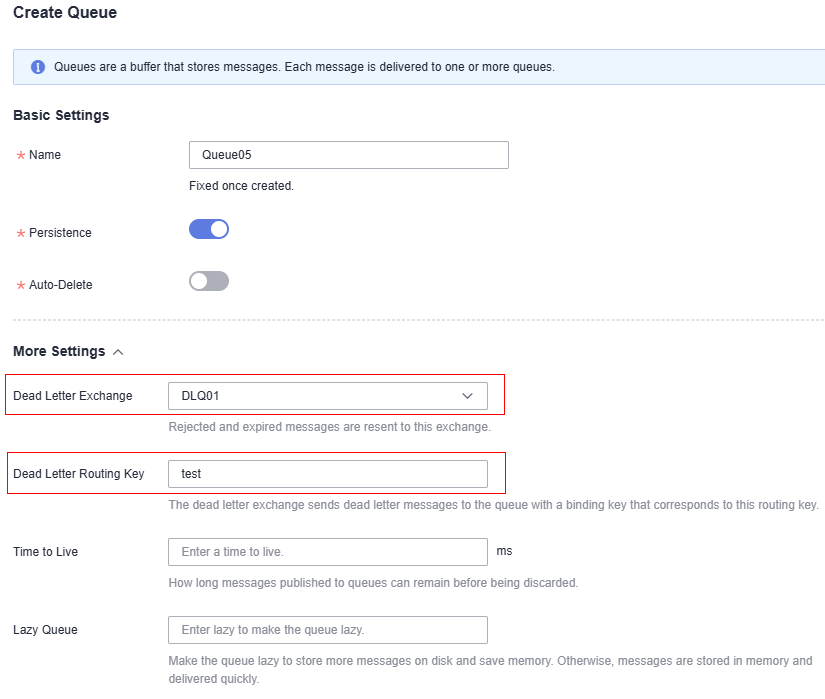This screenshot has height=699, width=825.
Task: Enable the Auto-Delete switch
Action: [209, 281]
